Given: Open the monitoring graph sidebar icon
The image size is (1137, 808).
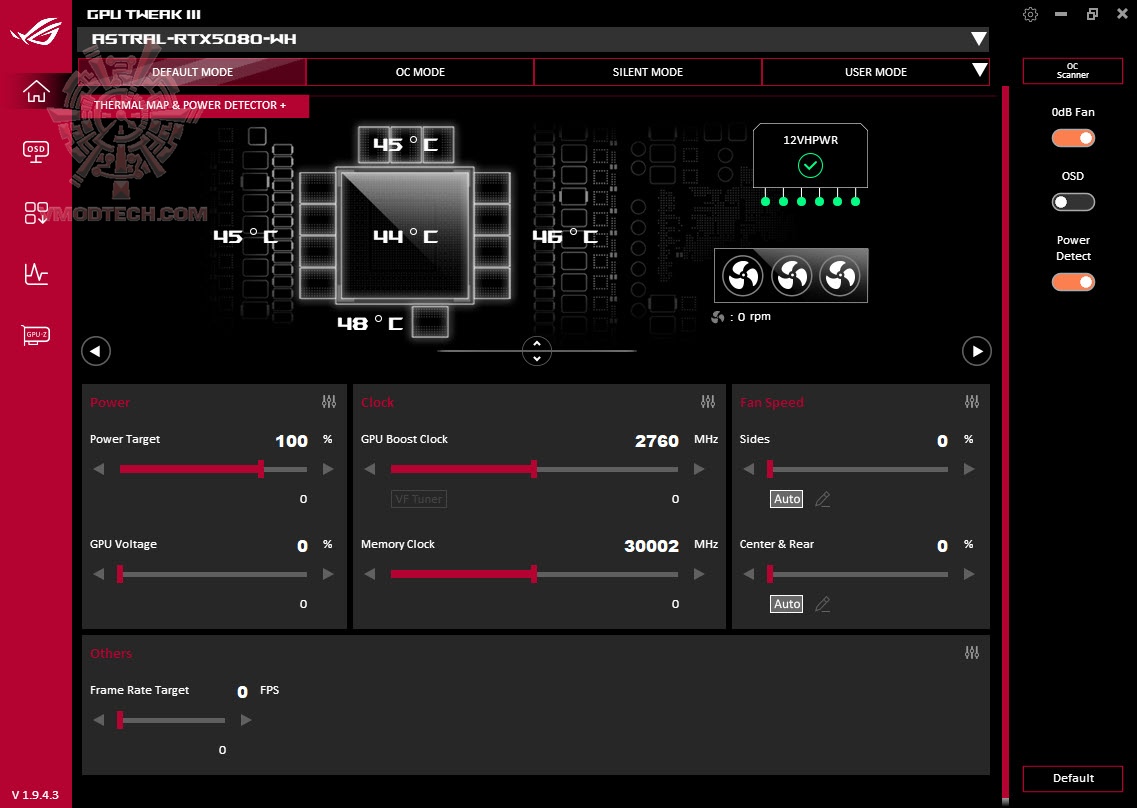Looking at the screenshot, I should tap(36, 274).
